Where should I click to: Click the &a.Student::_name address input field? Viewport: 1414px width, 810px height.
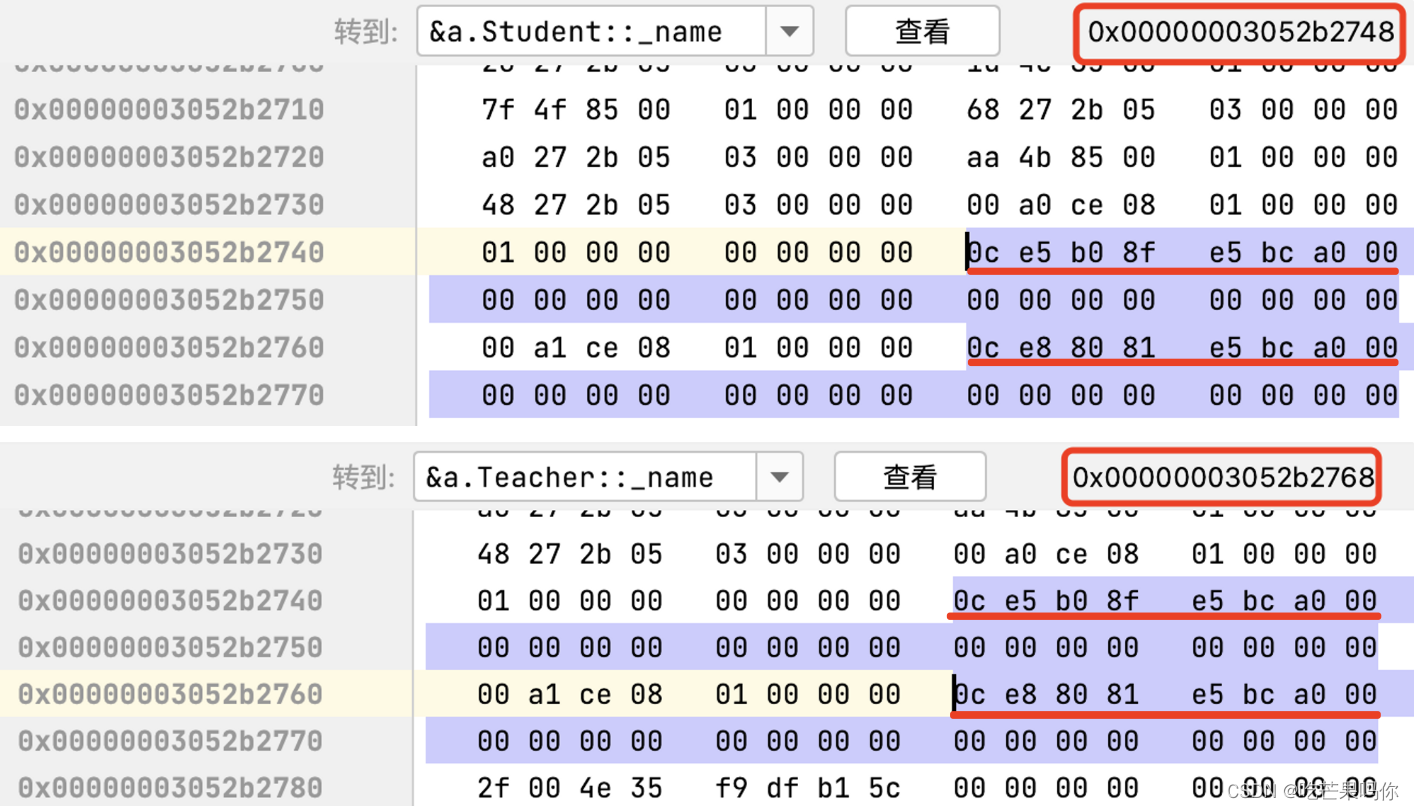(x=592, y=31)
